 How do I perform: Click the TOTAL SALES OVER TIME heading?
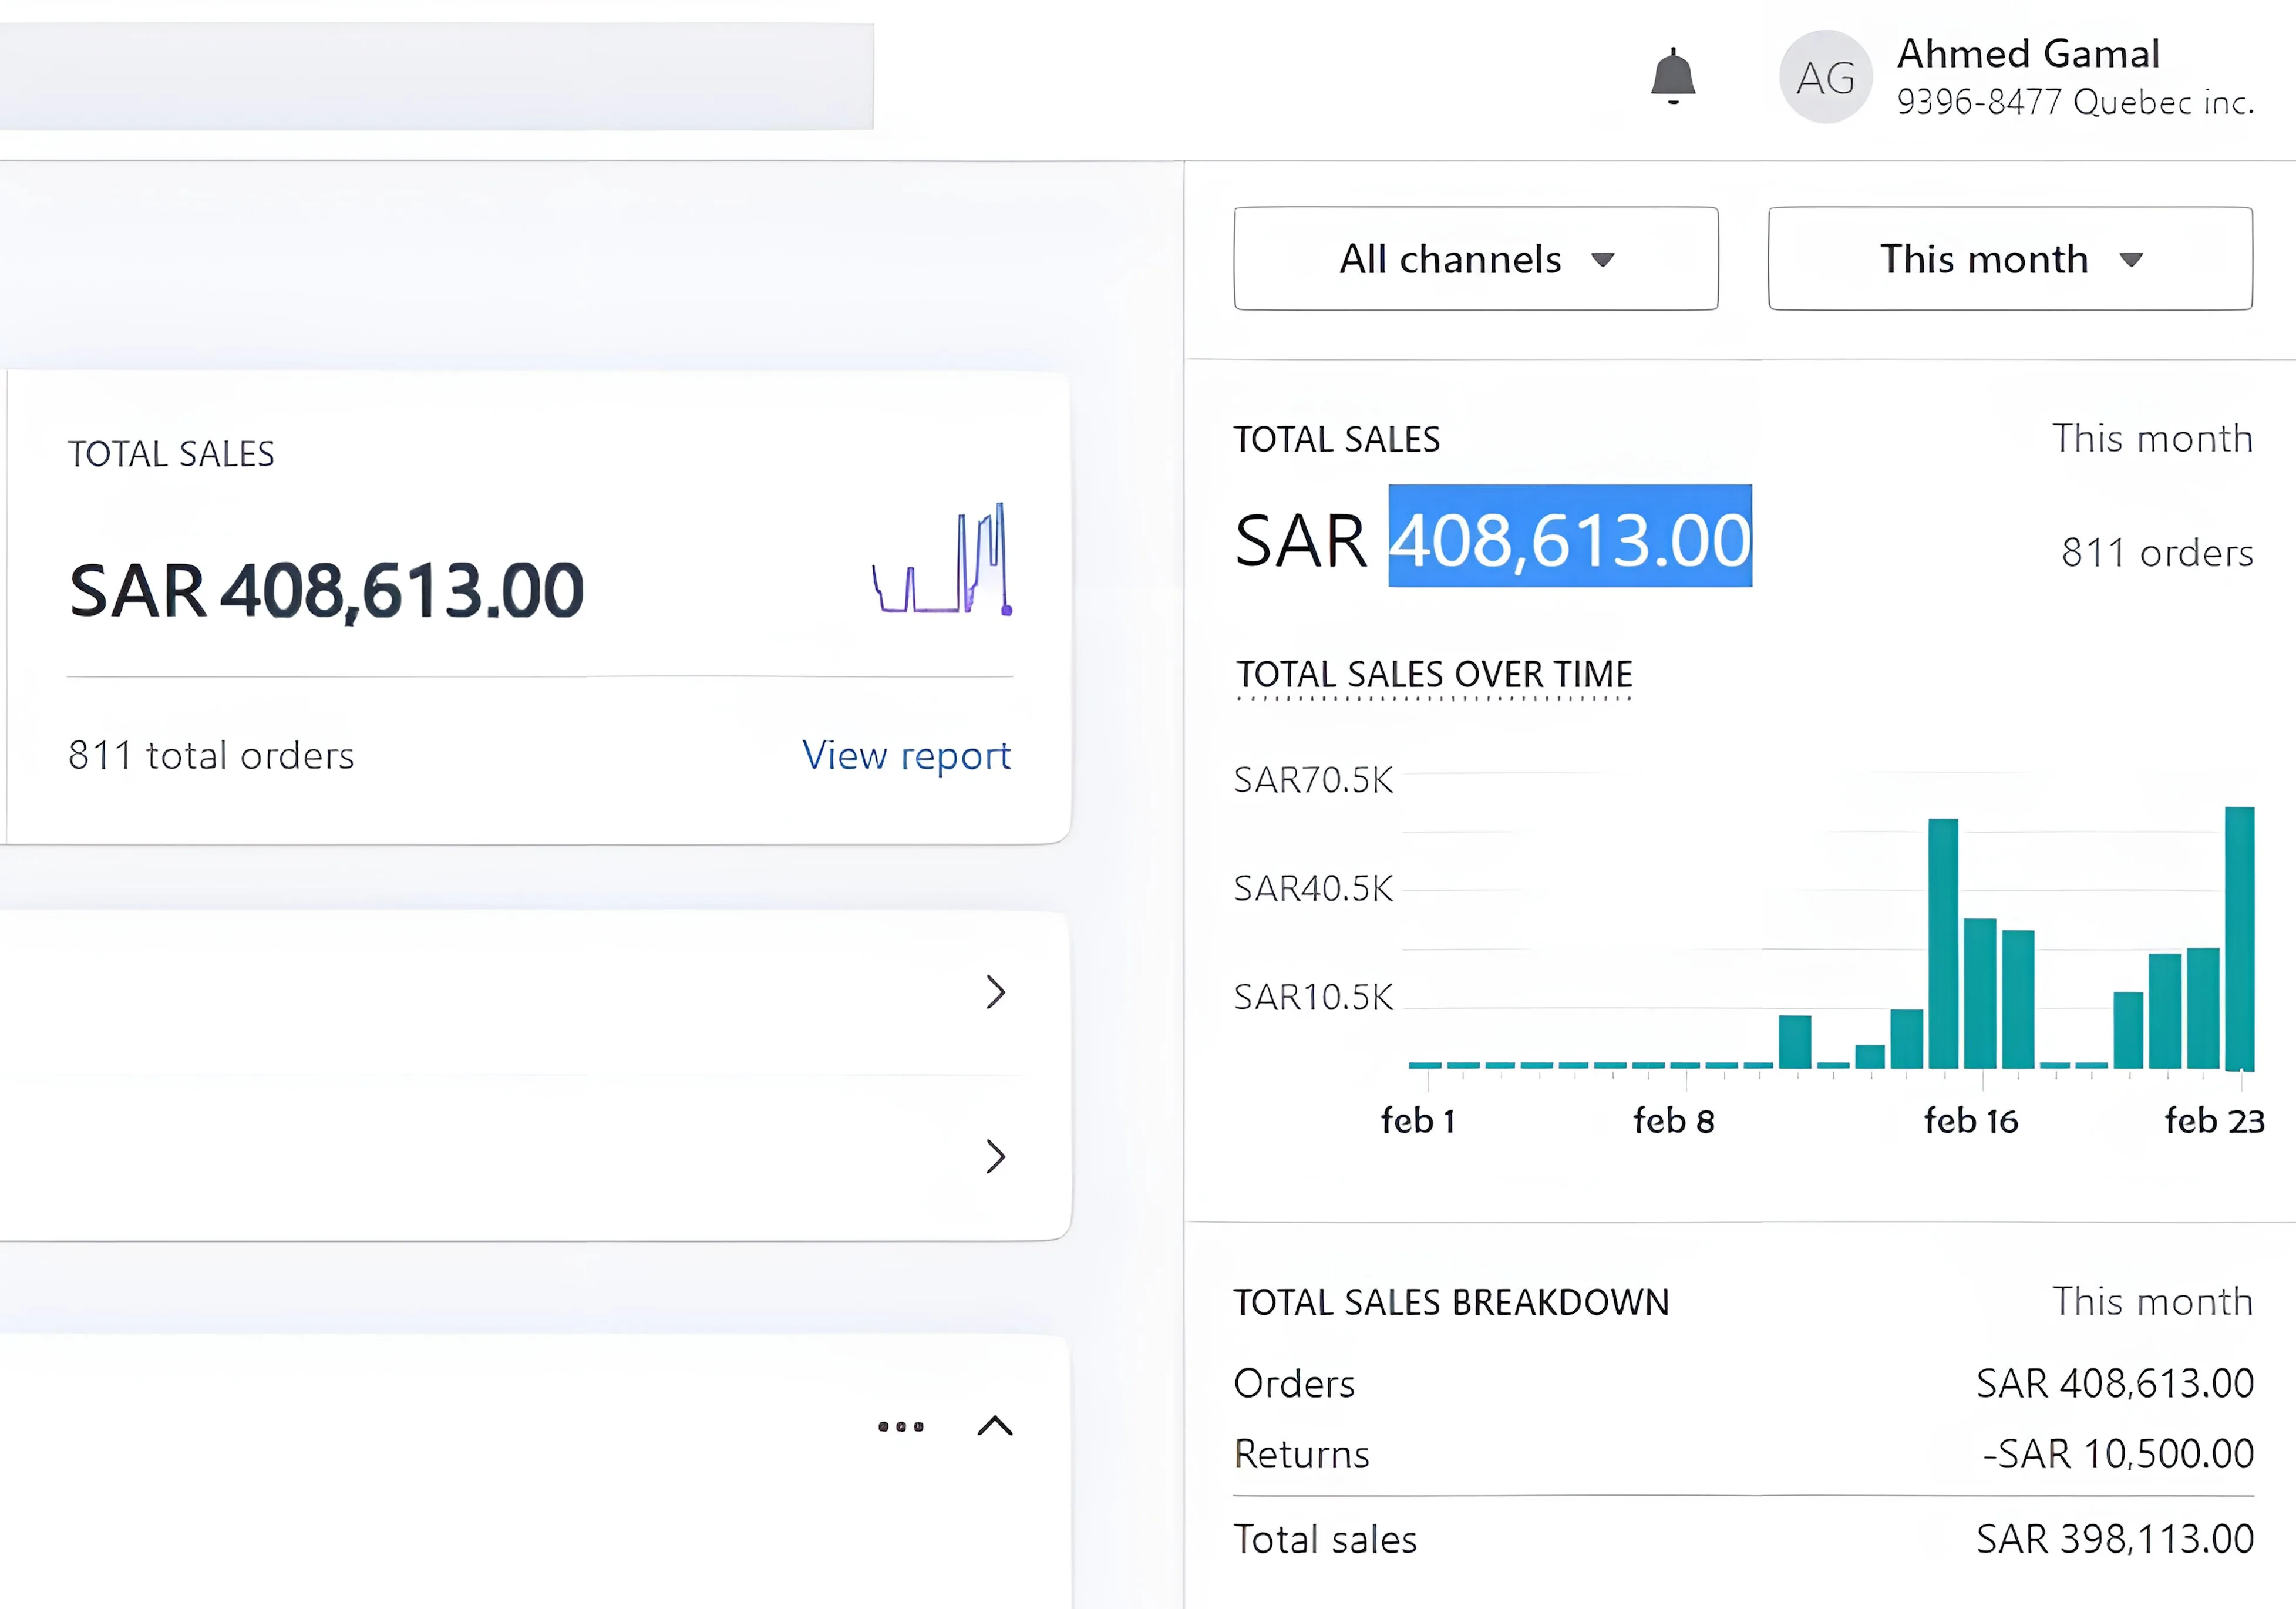[1434, 675]
